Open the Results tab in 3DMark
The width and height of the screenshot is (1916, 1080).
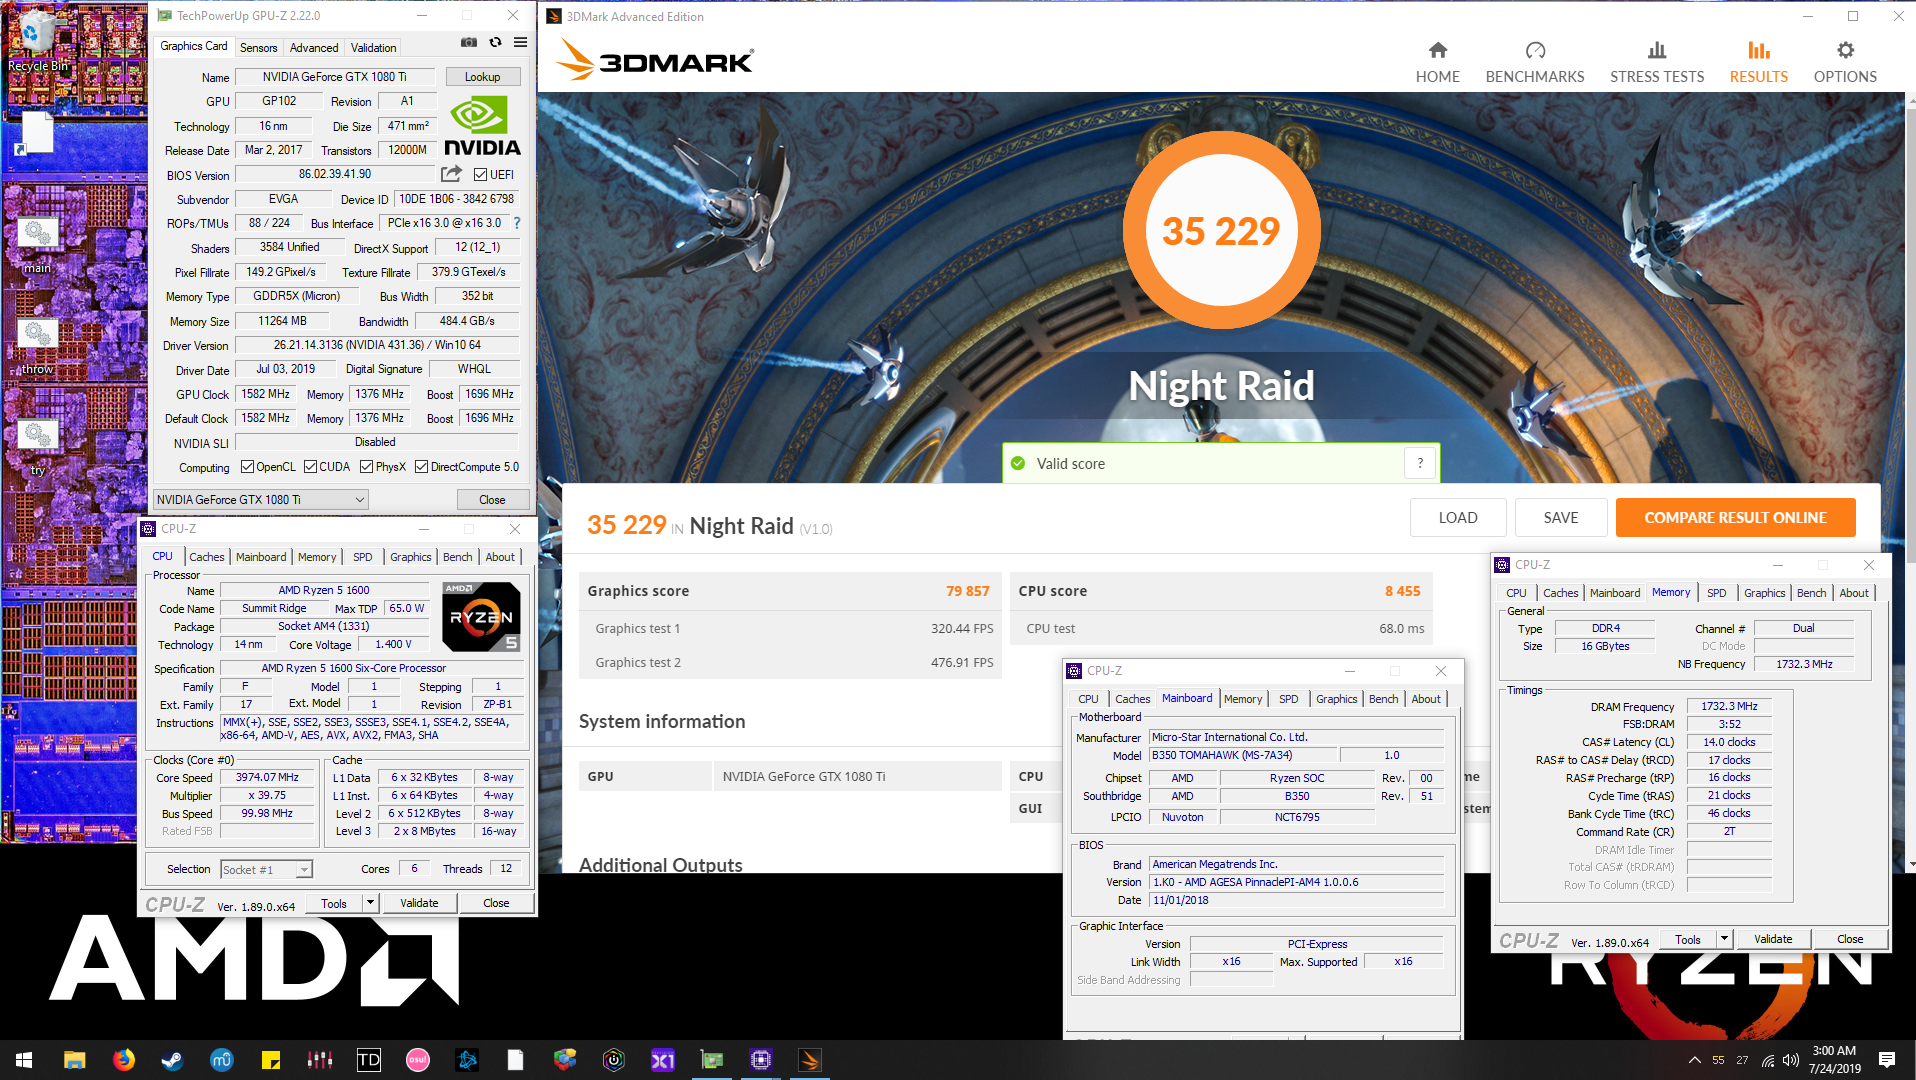click(1758, 63)
